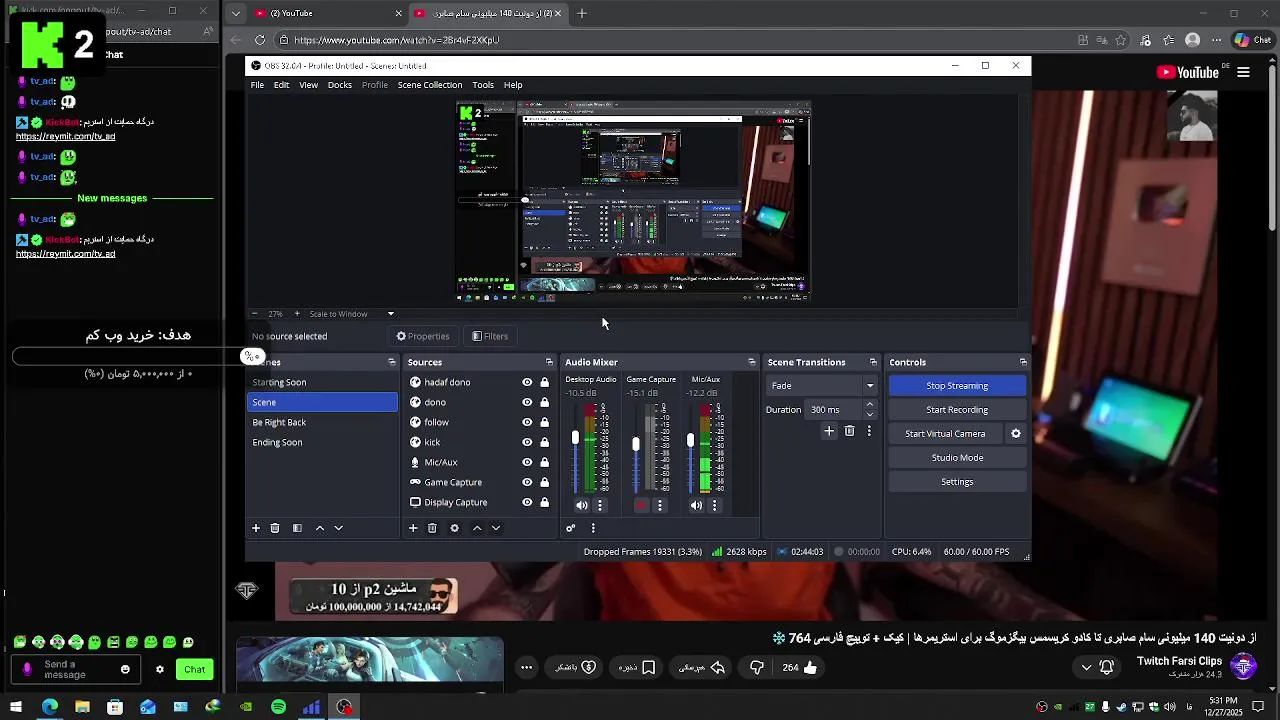Viewport: 1280px width, 720px height.
Task: Toggle visibility of the Mic/Aux source
Action: tap(527, 462)
